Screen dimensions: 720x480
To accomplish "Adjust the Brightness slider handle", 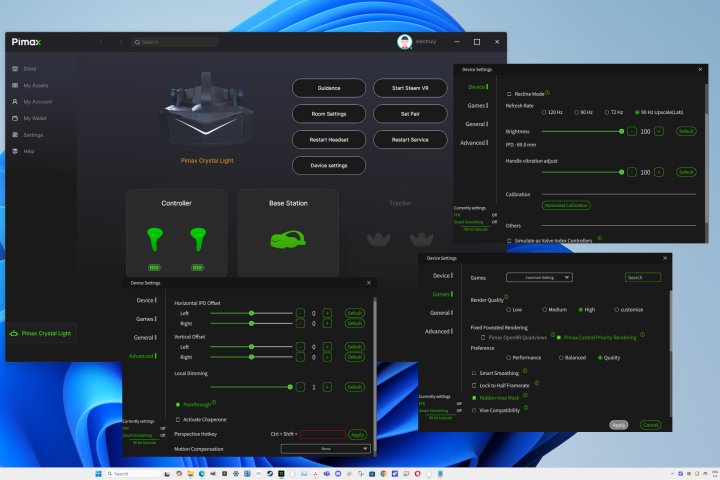I will click(621, 132).
